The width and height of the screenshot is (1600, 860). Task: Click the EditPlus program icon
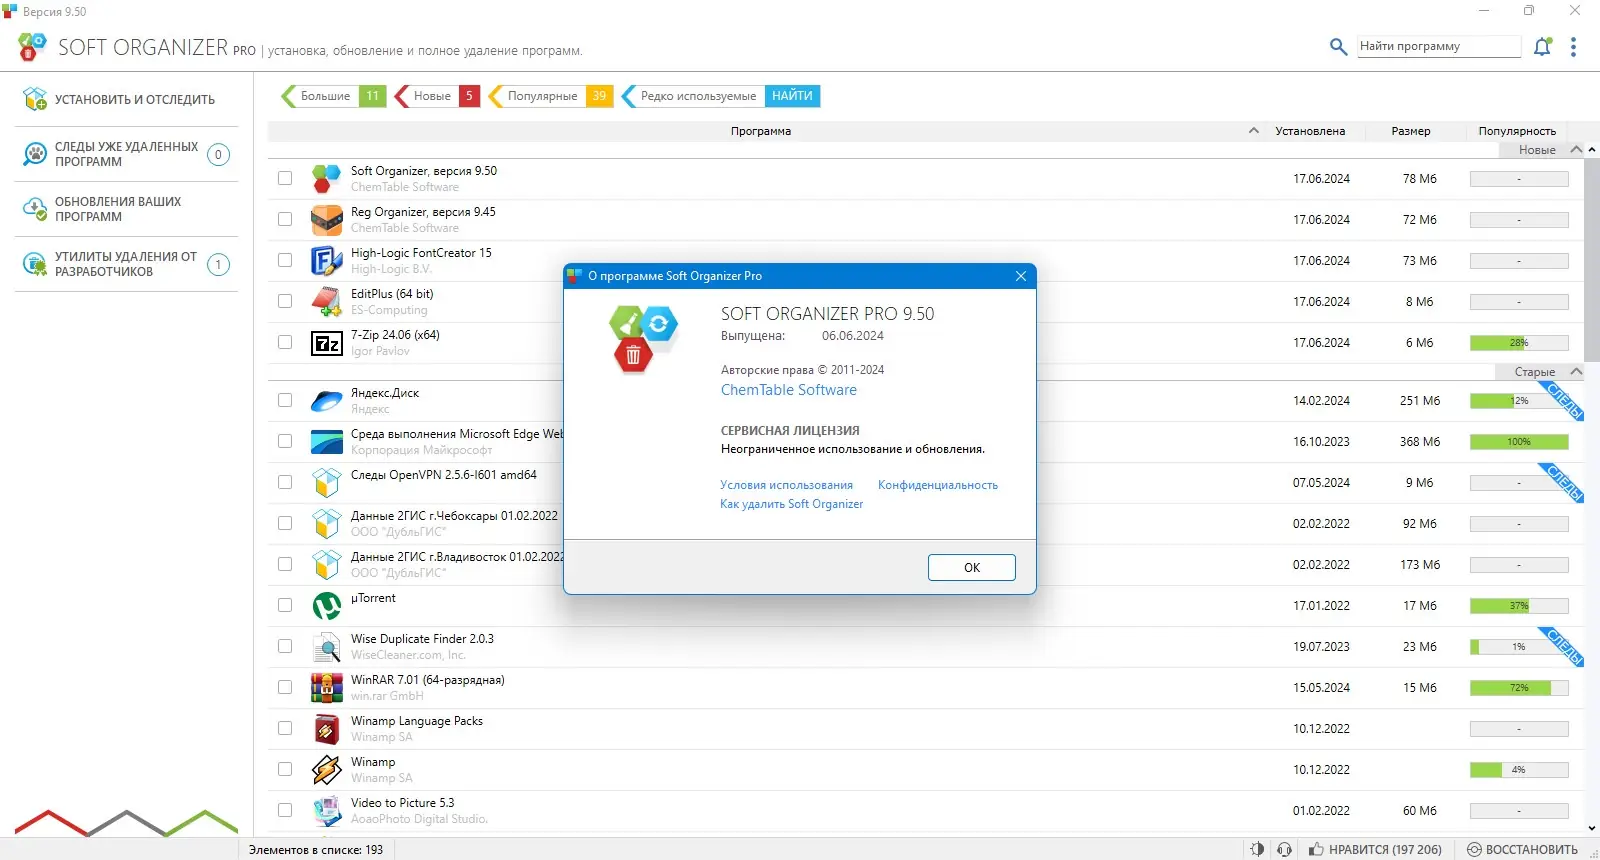327,301
